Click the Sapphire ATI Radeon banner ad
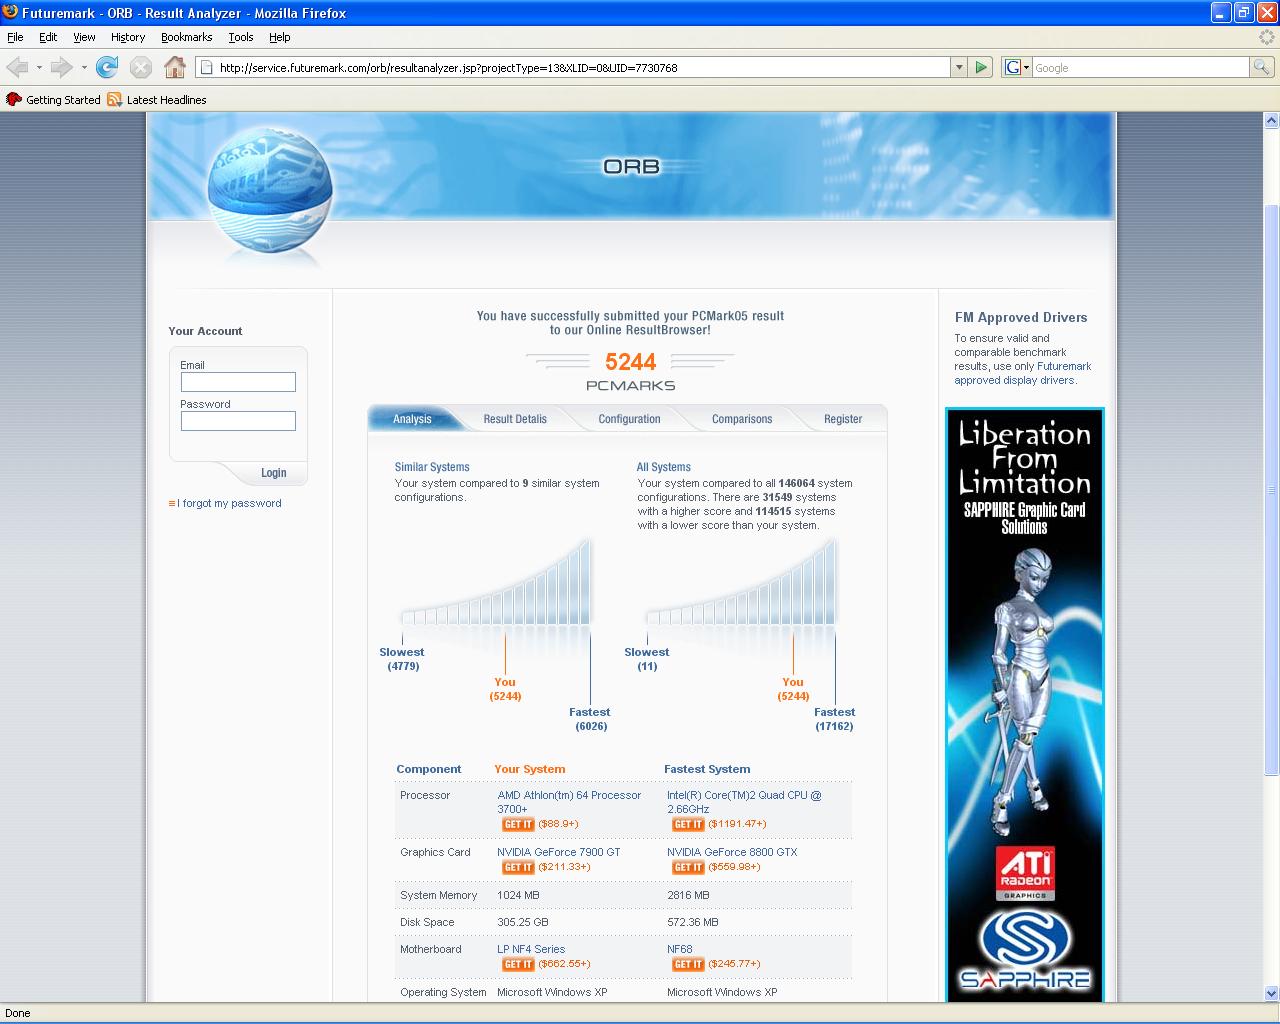The image size is (1280, 1024). coord(1025,705)
